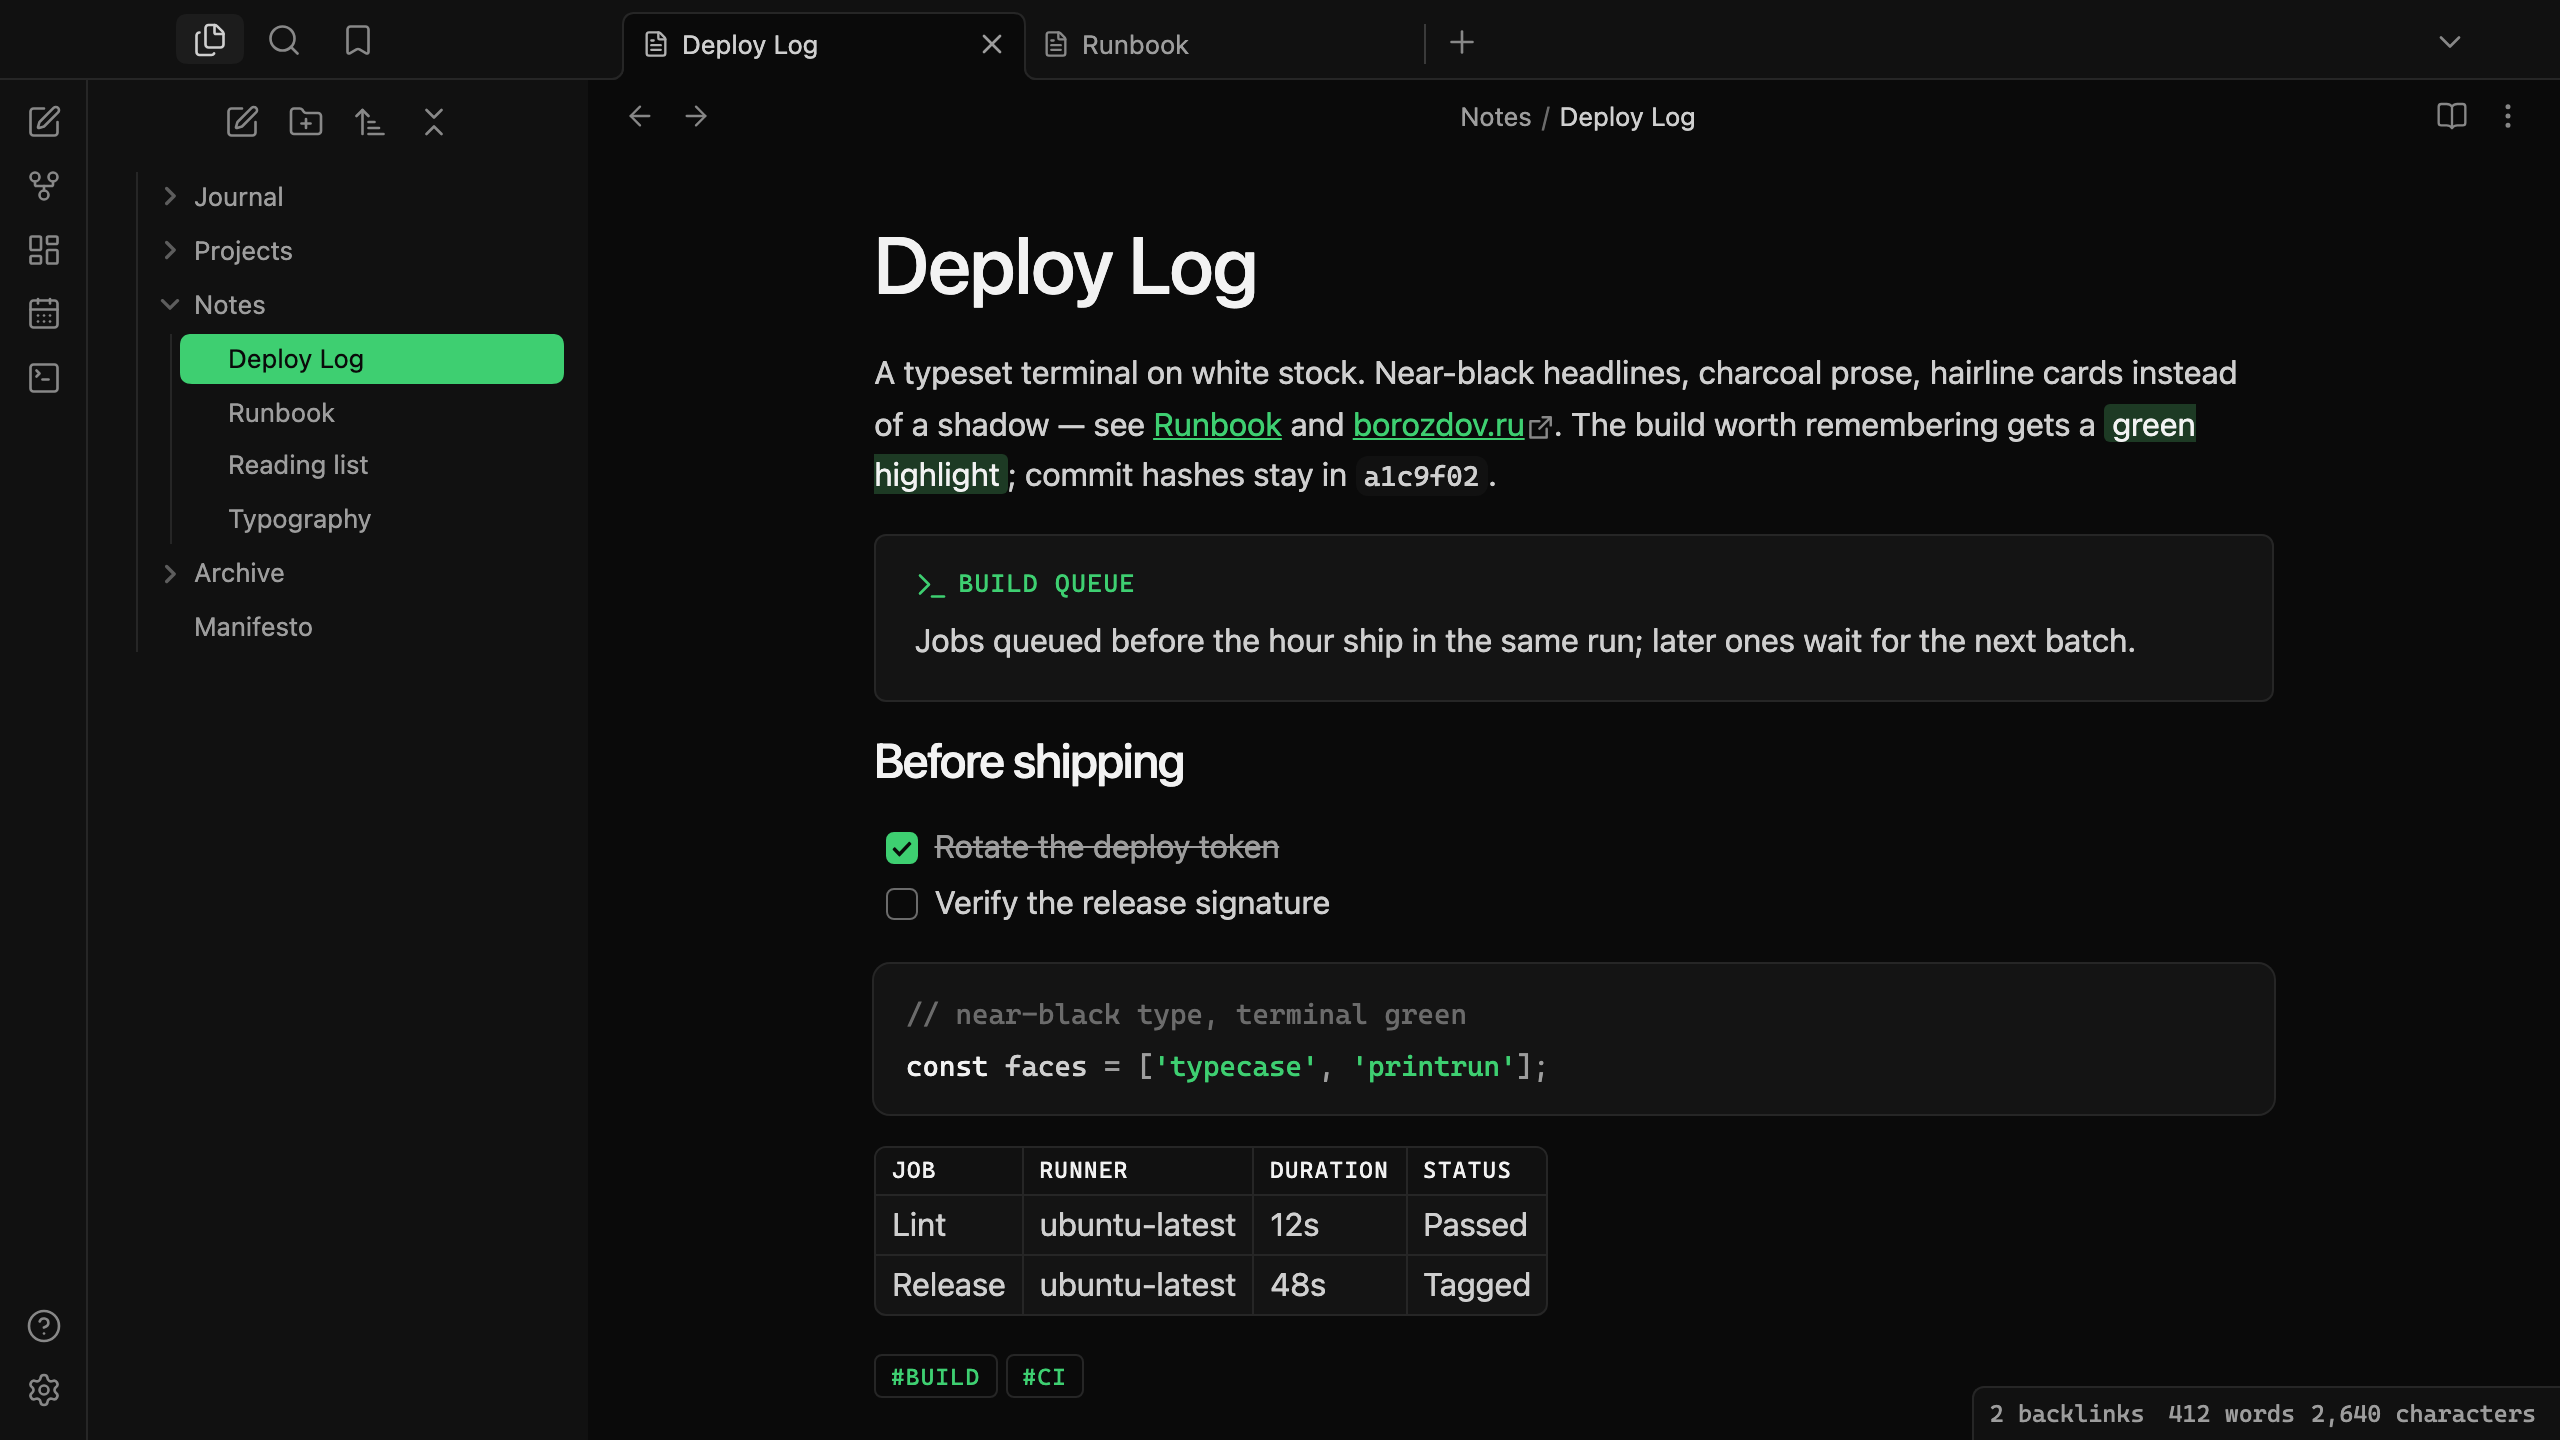The image size is (2560, 1440).
Task: Open daily note calendar icon
Action: click(x=44, y=314)
